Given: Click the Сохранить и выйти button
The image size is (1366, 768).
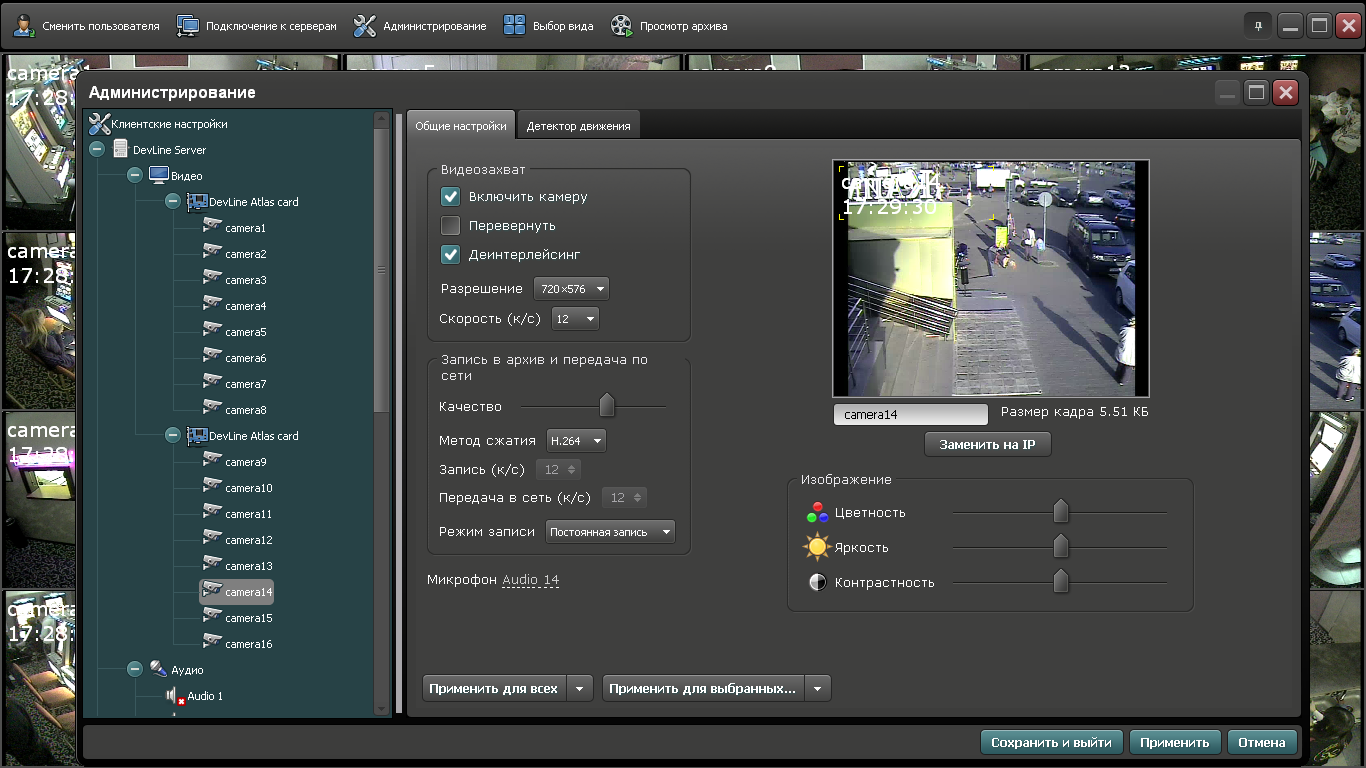Looking at the screenshot, I should pos(1051,742).
